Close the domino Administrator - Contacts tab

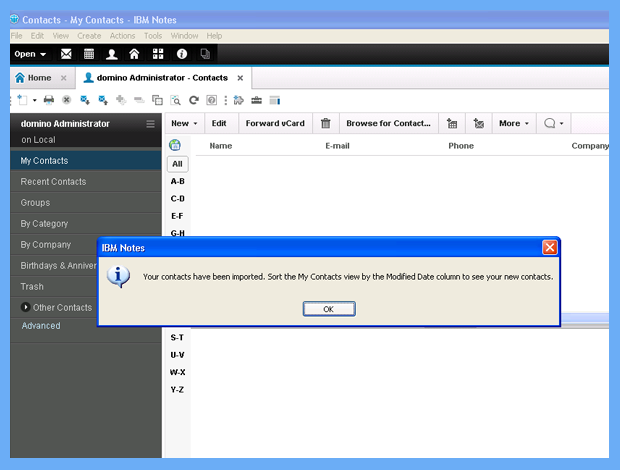240,78
